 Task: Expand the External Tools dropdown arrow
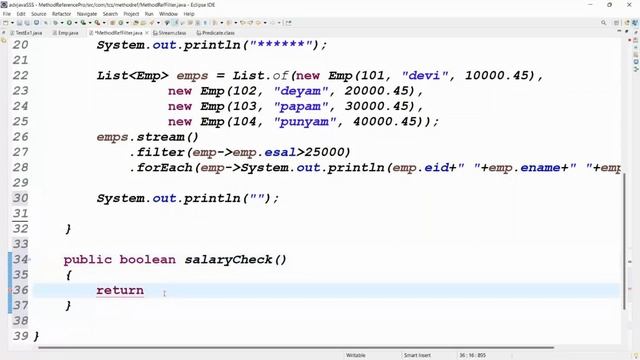click(104, 23)
